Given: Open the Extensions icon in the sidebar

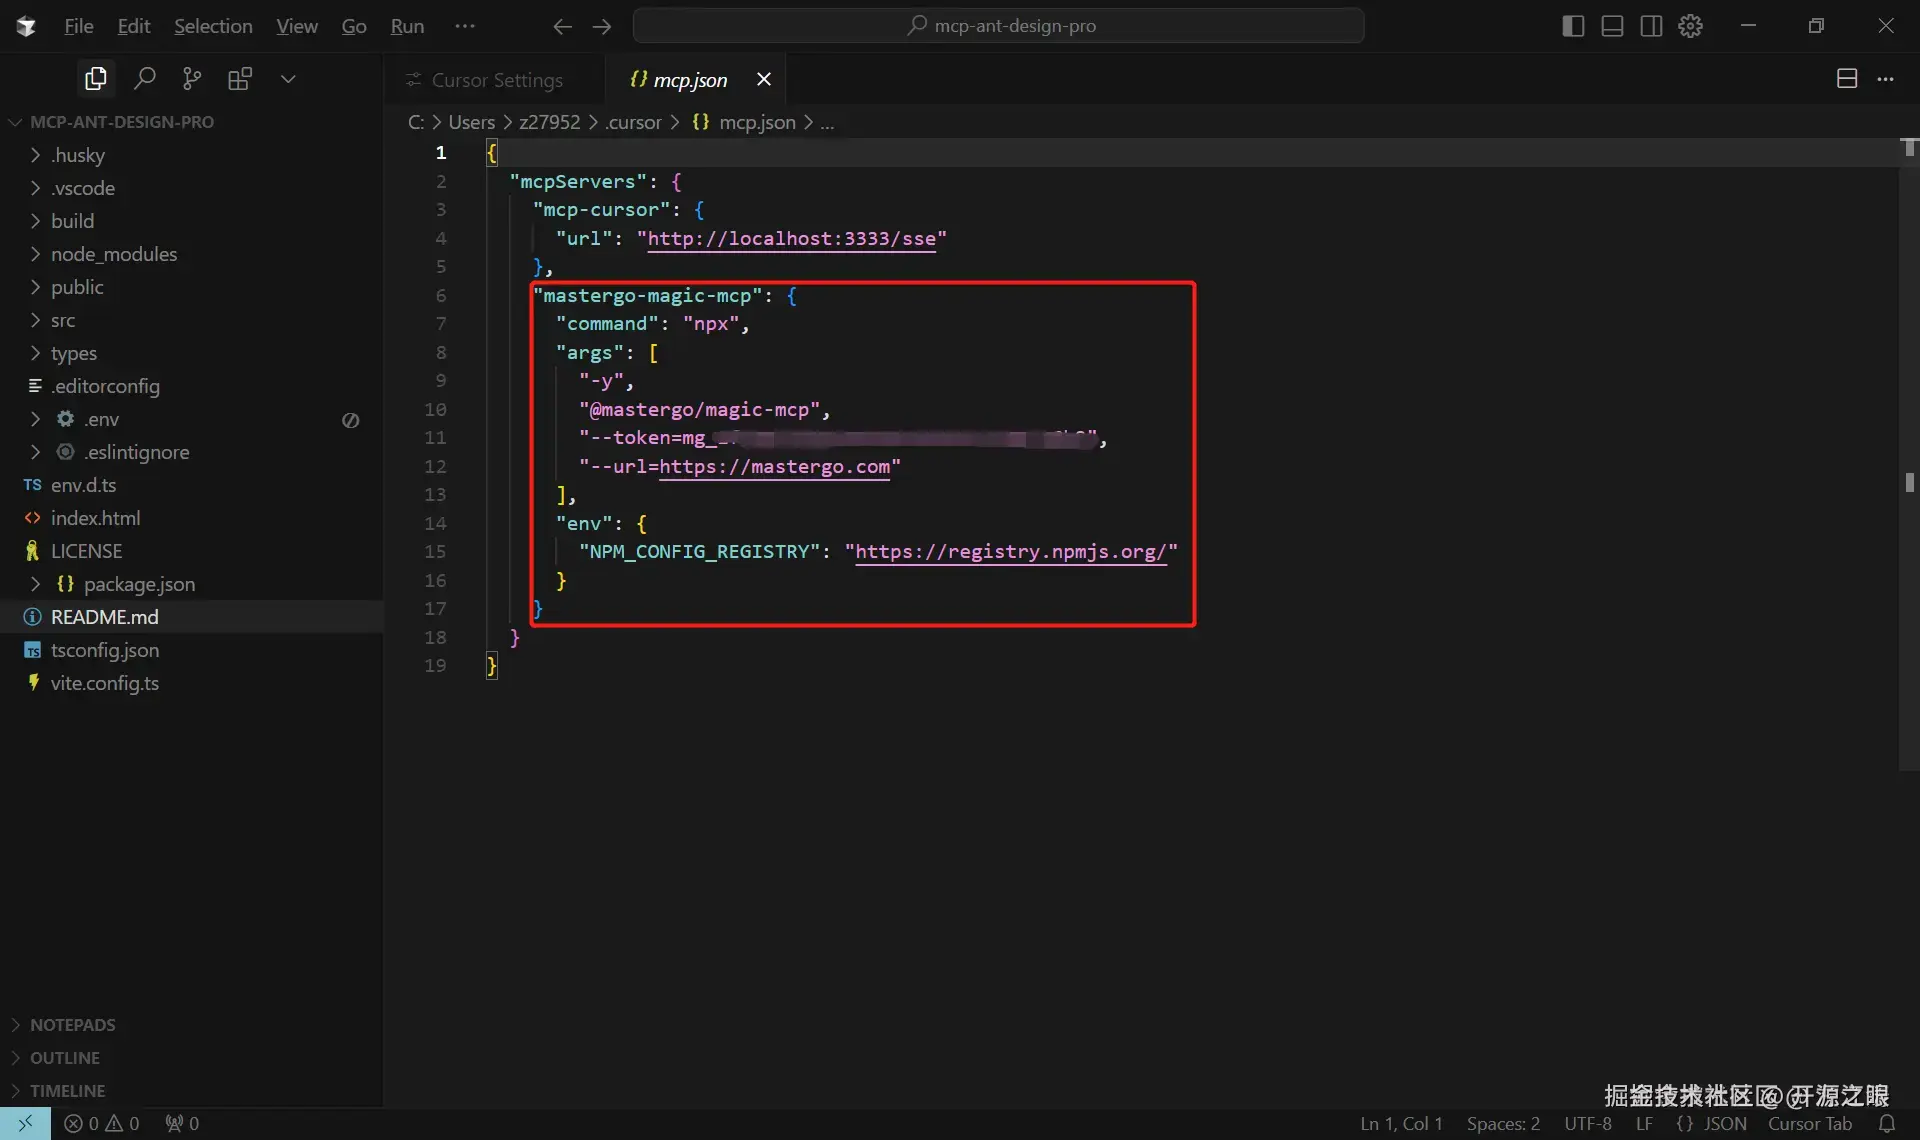Looking at the screenshot, I should point(239,78).
